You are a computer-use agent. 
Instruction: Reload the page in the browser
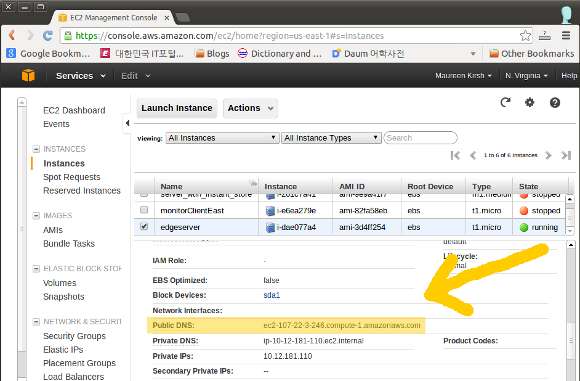[x=47, y=36]
